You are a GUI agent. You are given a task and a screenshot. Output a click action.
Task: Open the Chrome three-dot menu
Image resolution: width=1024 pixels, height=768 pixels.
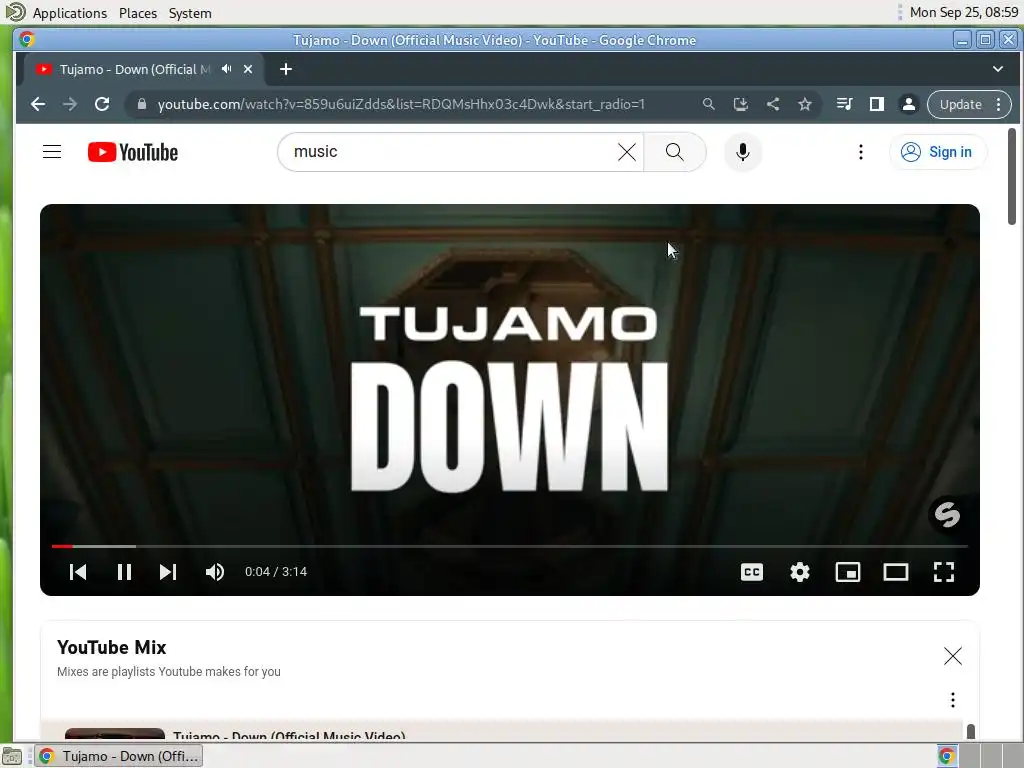[999, 104]
